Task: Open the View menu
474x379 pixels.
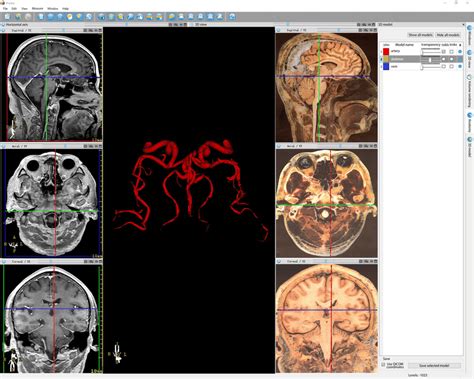Action: [24, 8]
